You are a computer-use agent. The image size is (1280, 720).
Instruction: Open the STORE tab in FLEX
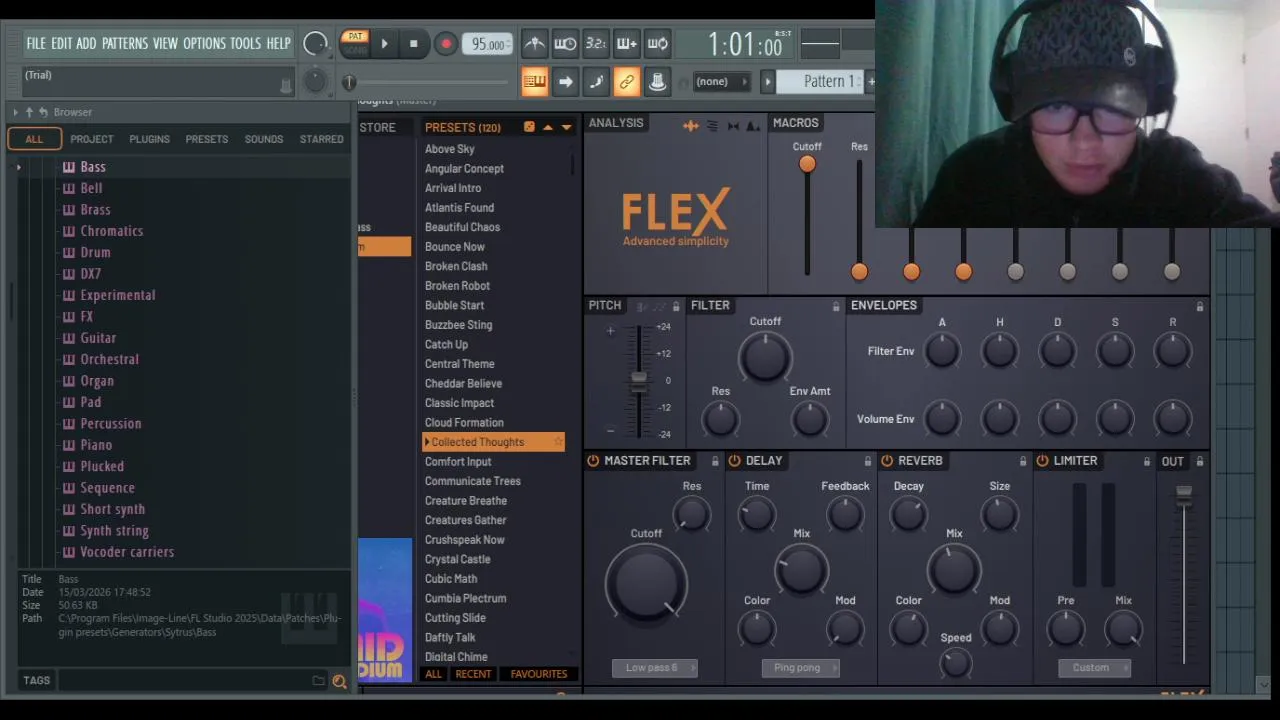coord(378,127)
